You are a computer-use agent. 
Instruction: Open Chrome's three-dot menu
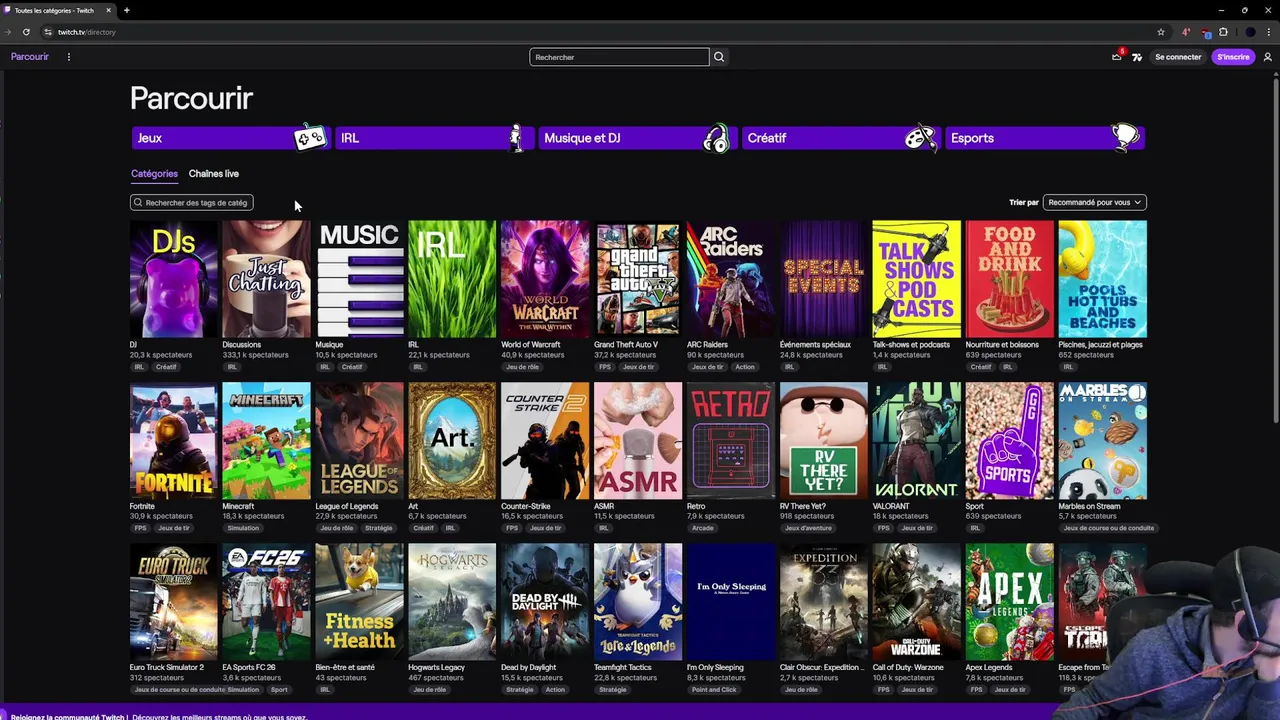pos(1269,32)
